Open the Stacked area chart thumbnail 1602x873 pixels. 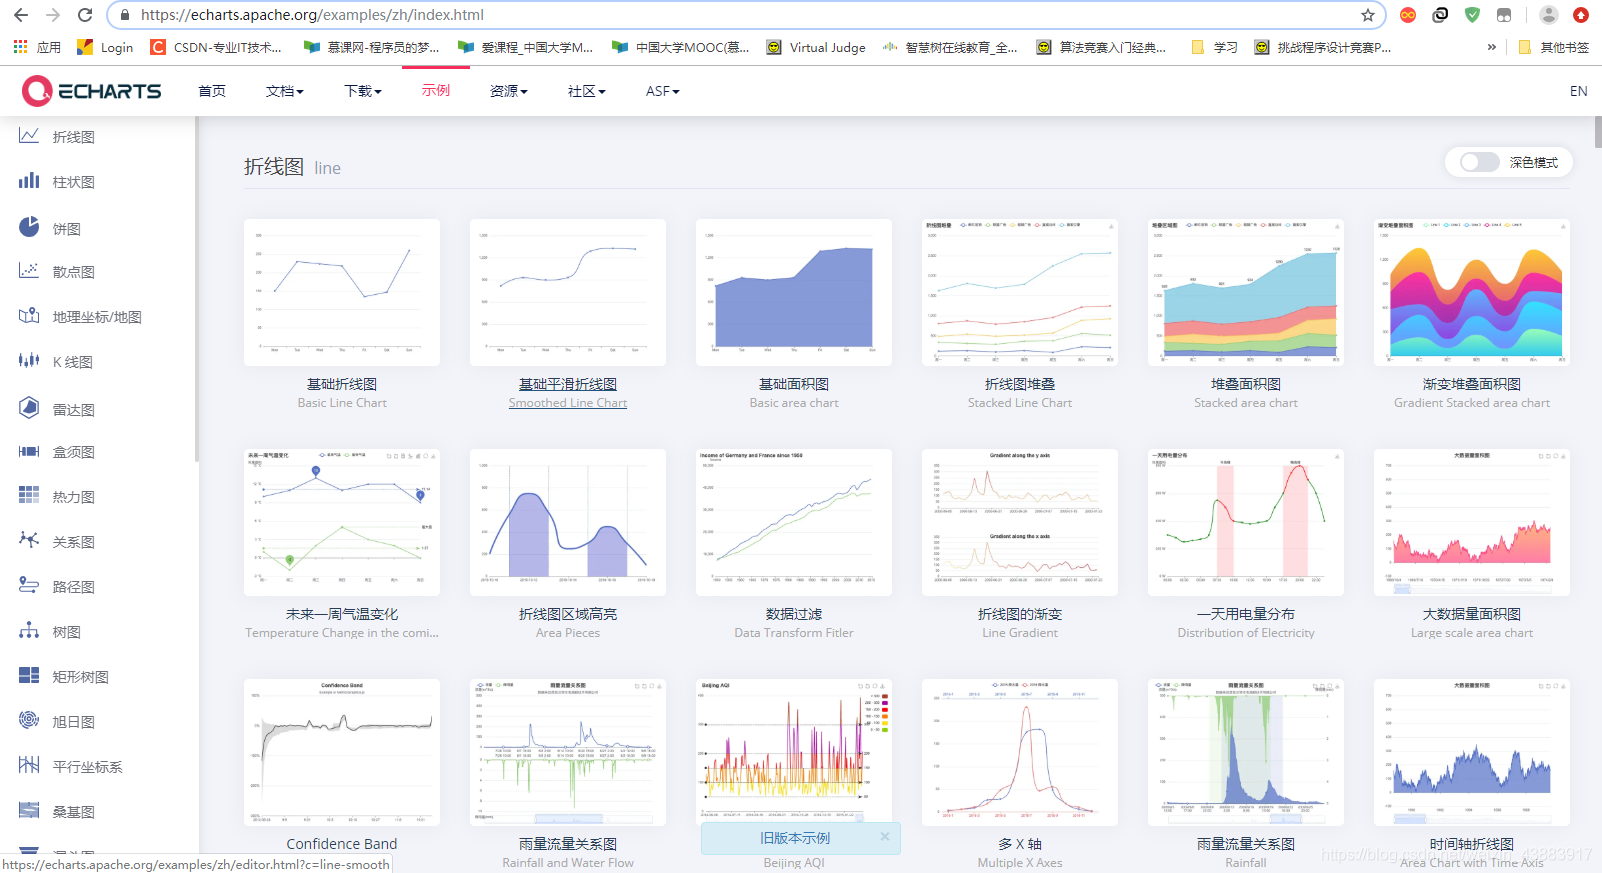(1246, 292)
